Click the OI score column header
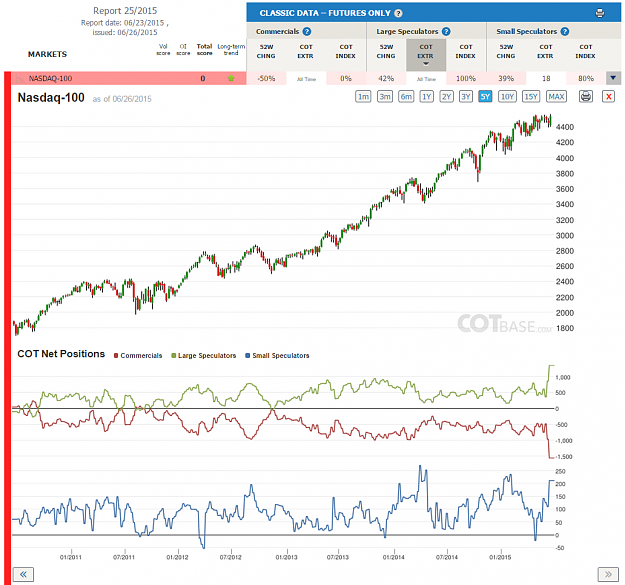The height and width of the screenshot is (585, 625). (x=183, y=49)
